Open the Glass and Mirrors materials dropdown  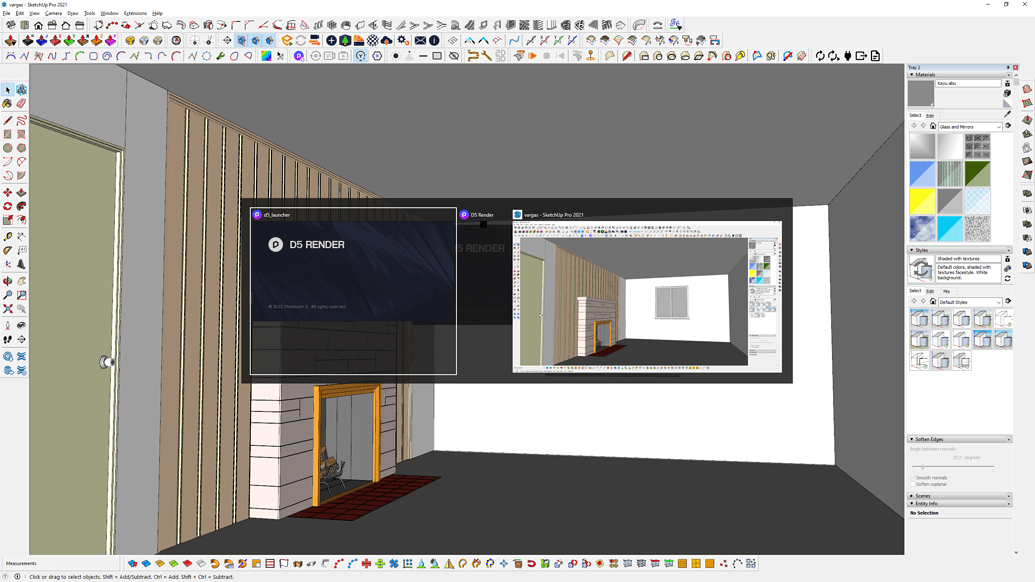pyautogui.click(x=970, y=127)
